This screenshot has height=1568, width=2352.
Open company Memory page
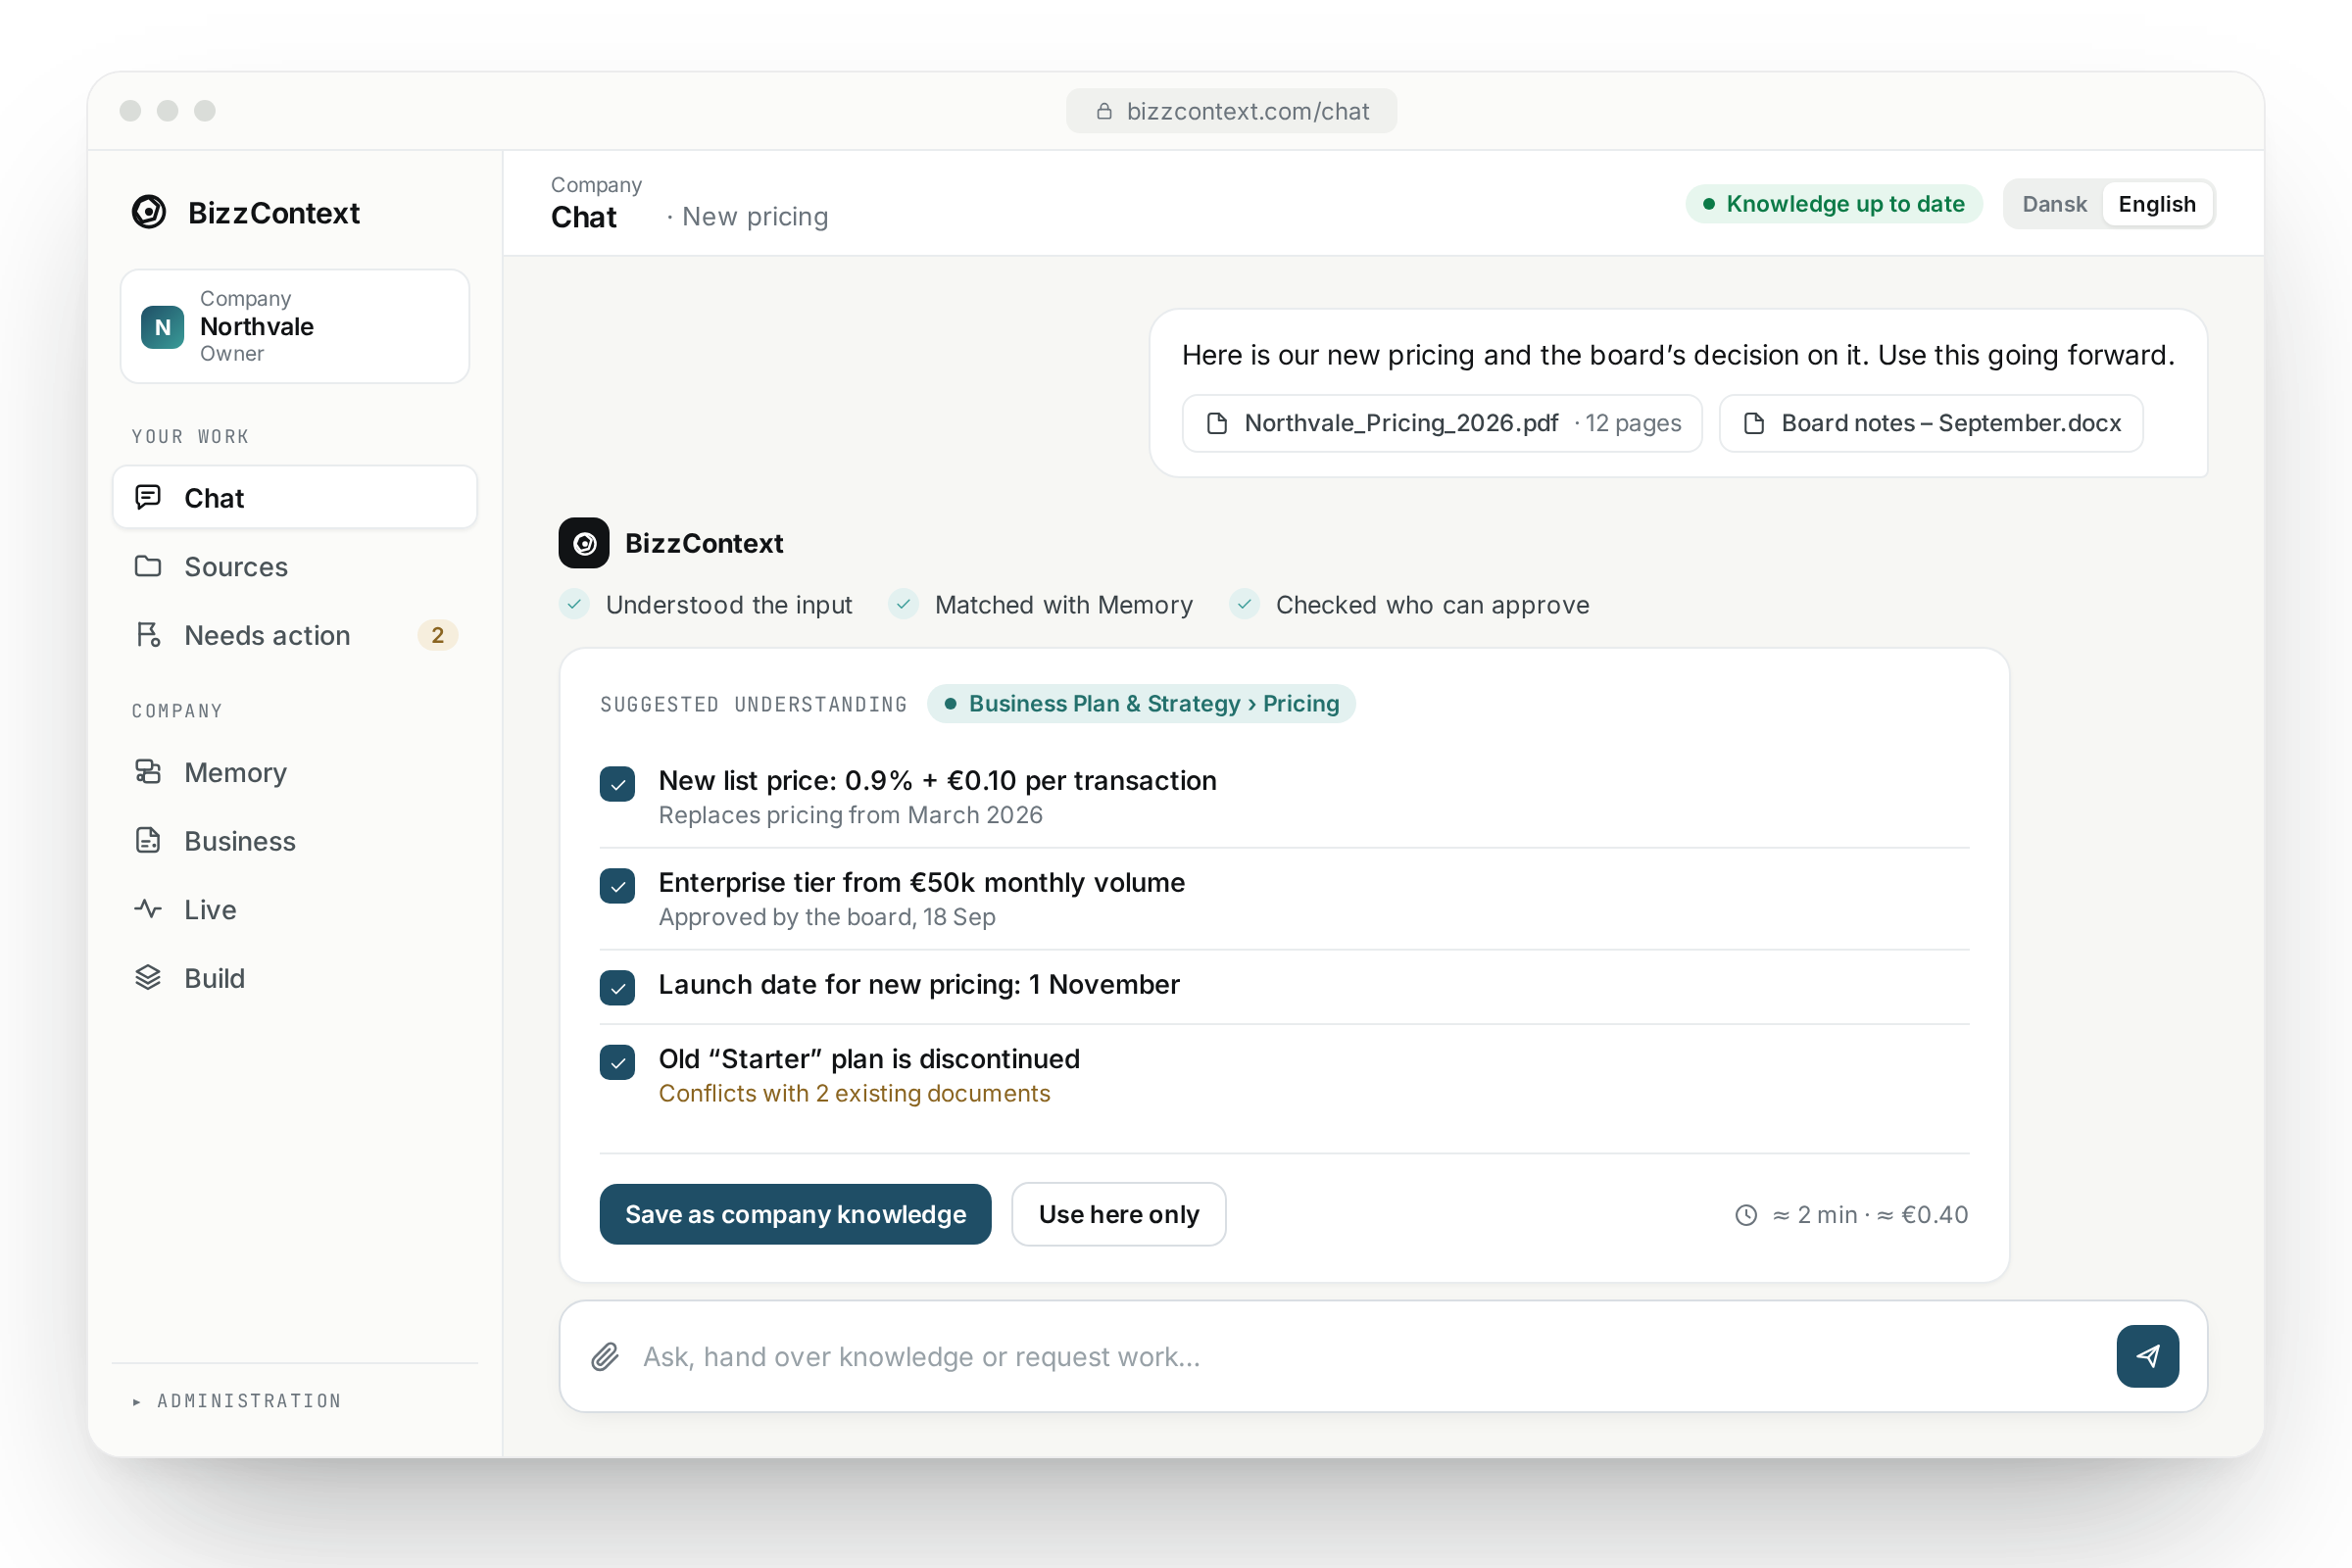click(x=295, y=772)
